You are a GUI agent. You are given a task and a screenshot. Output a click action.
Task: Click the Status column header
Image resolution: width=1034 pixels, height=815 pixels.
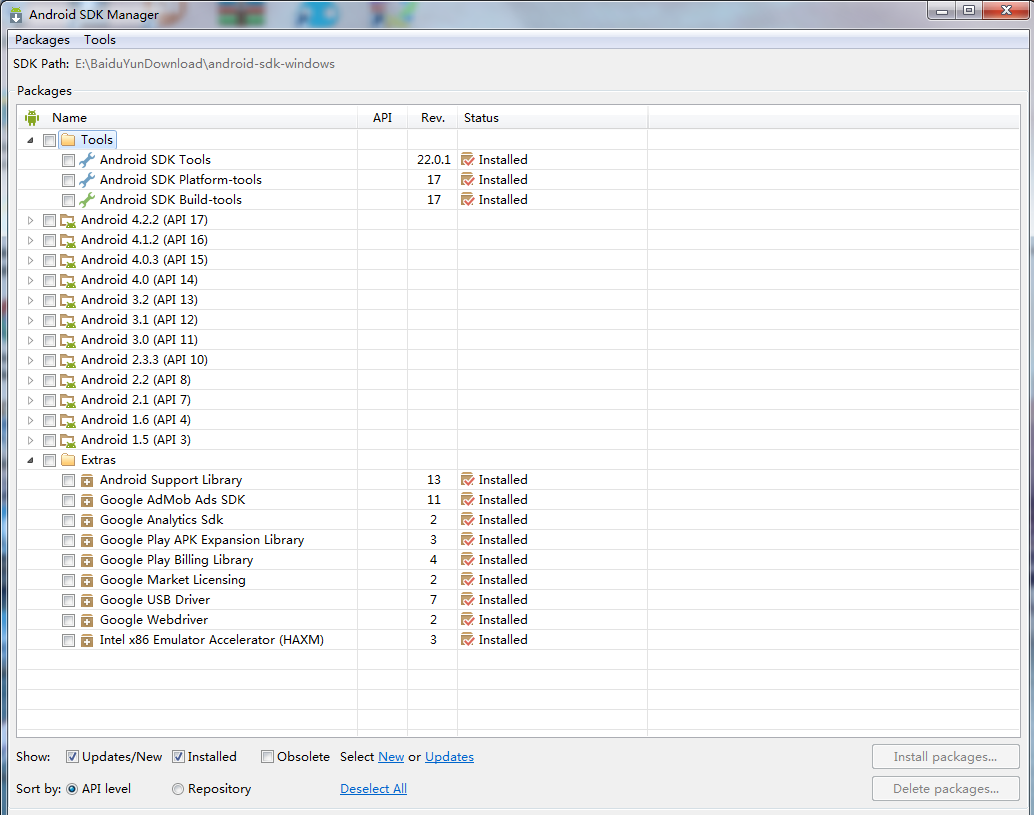click(x=553, y=117)
